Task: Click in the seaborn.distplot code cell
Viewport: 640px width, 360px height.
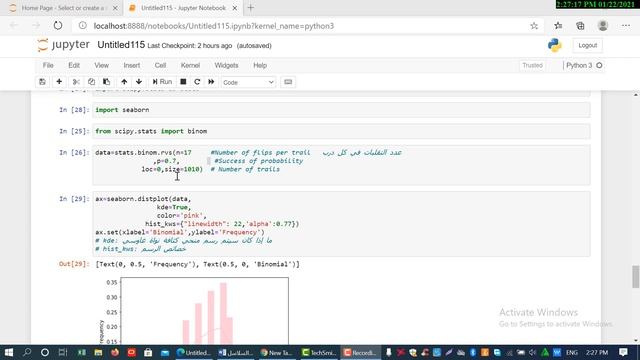Action: pos(341,224)
